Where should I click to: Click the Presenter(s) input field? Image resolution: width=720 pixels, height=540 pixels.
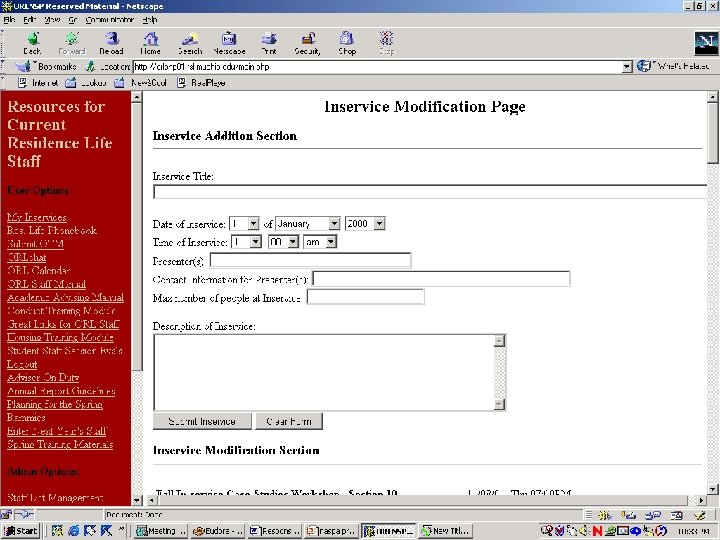[310, 260]
